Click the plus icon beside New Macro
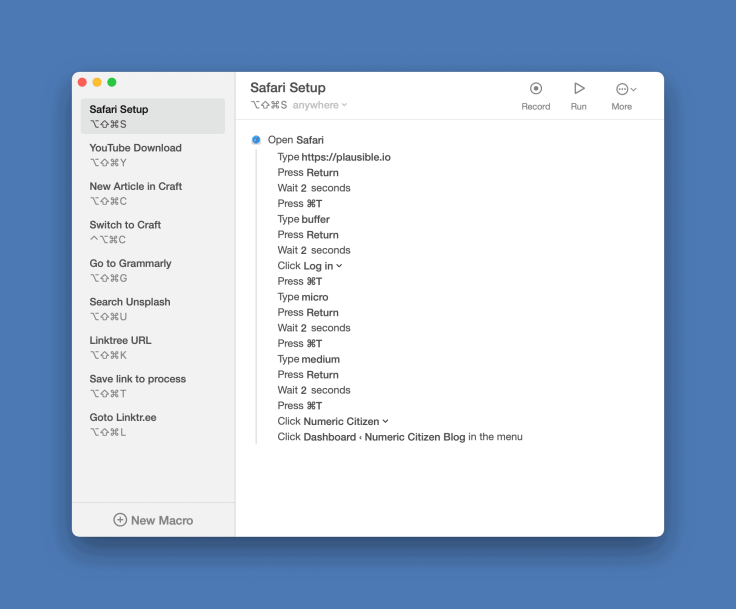Viewport: 736px width, 609px height. pyautogui.click(x=120, y=520)
